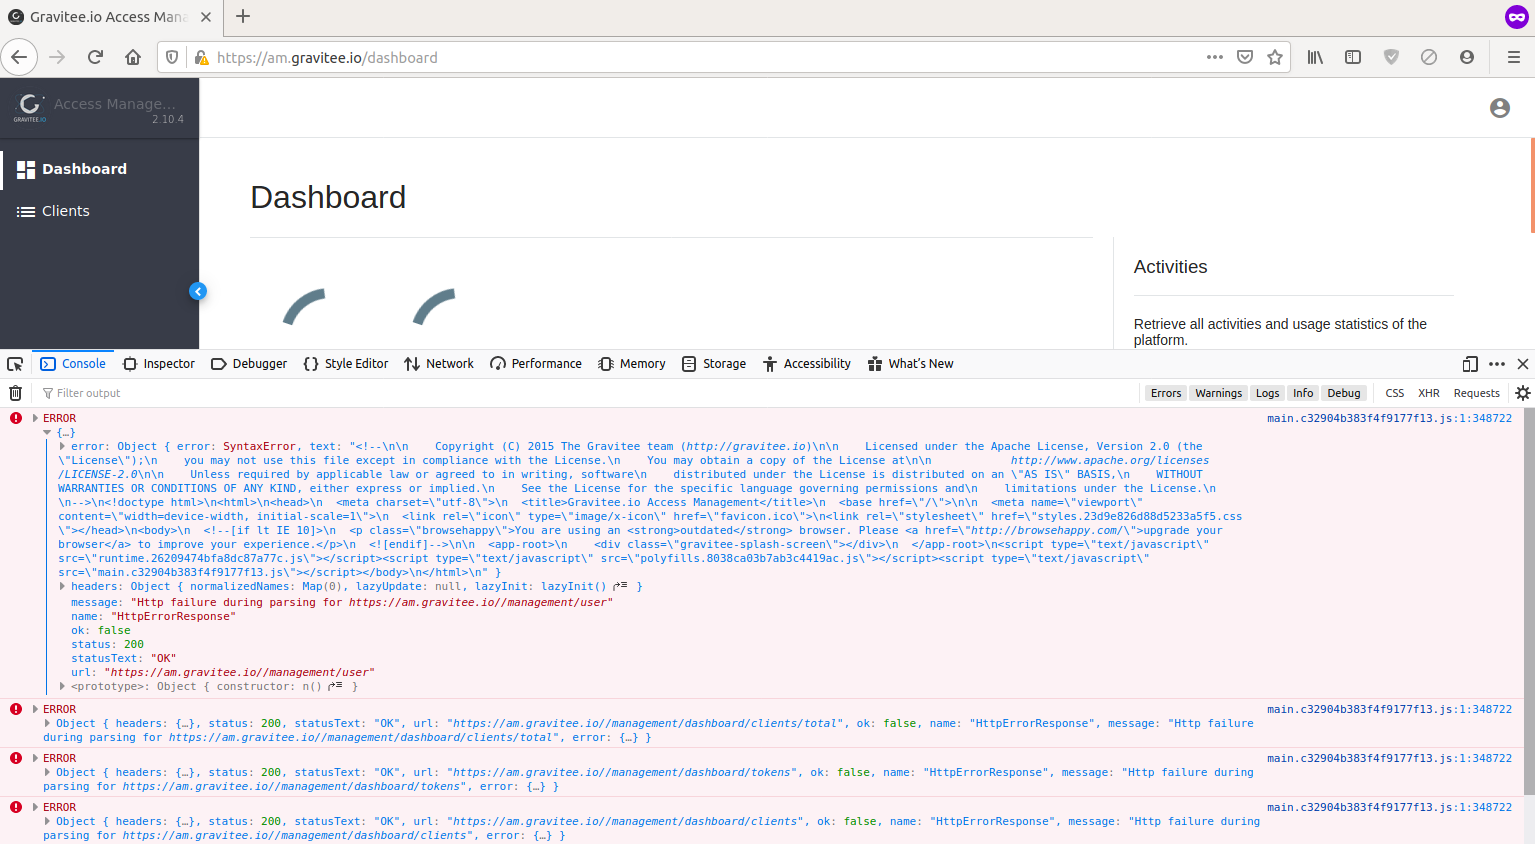Open the Gravitee user account avatar

click(x=1499, y=109)
